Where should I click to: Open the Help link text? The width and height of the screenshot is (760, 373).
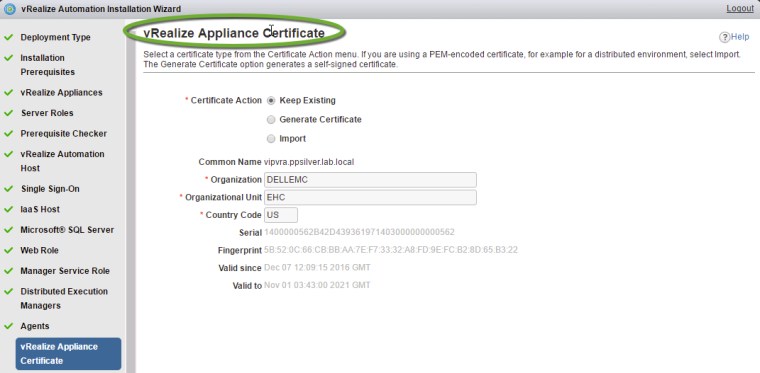point(740,37)
